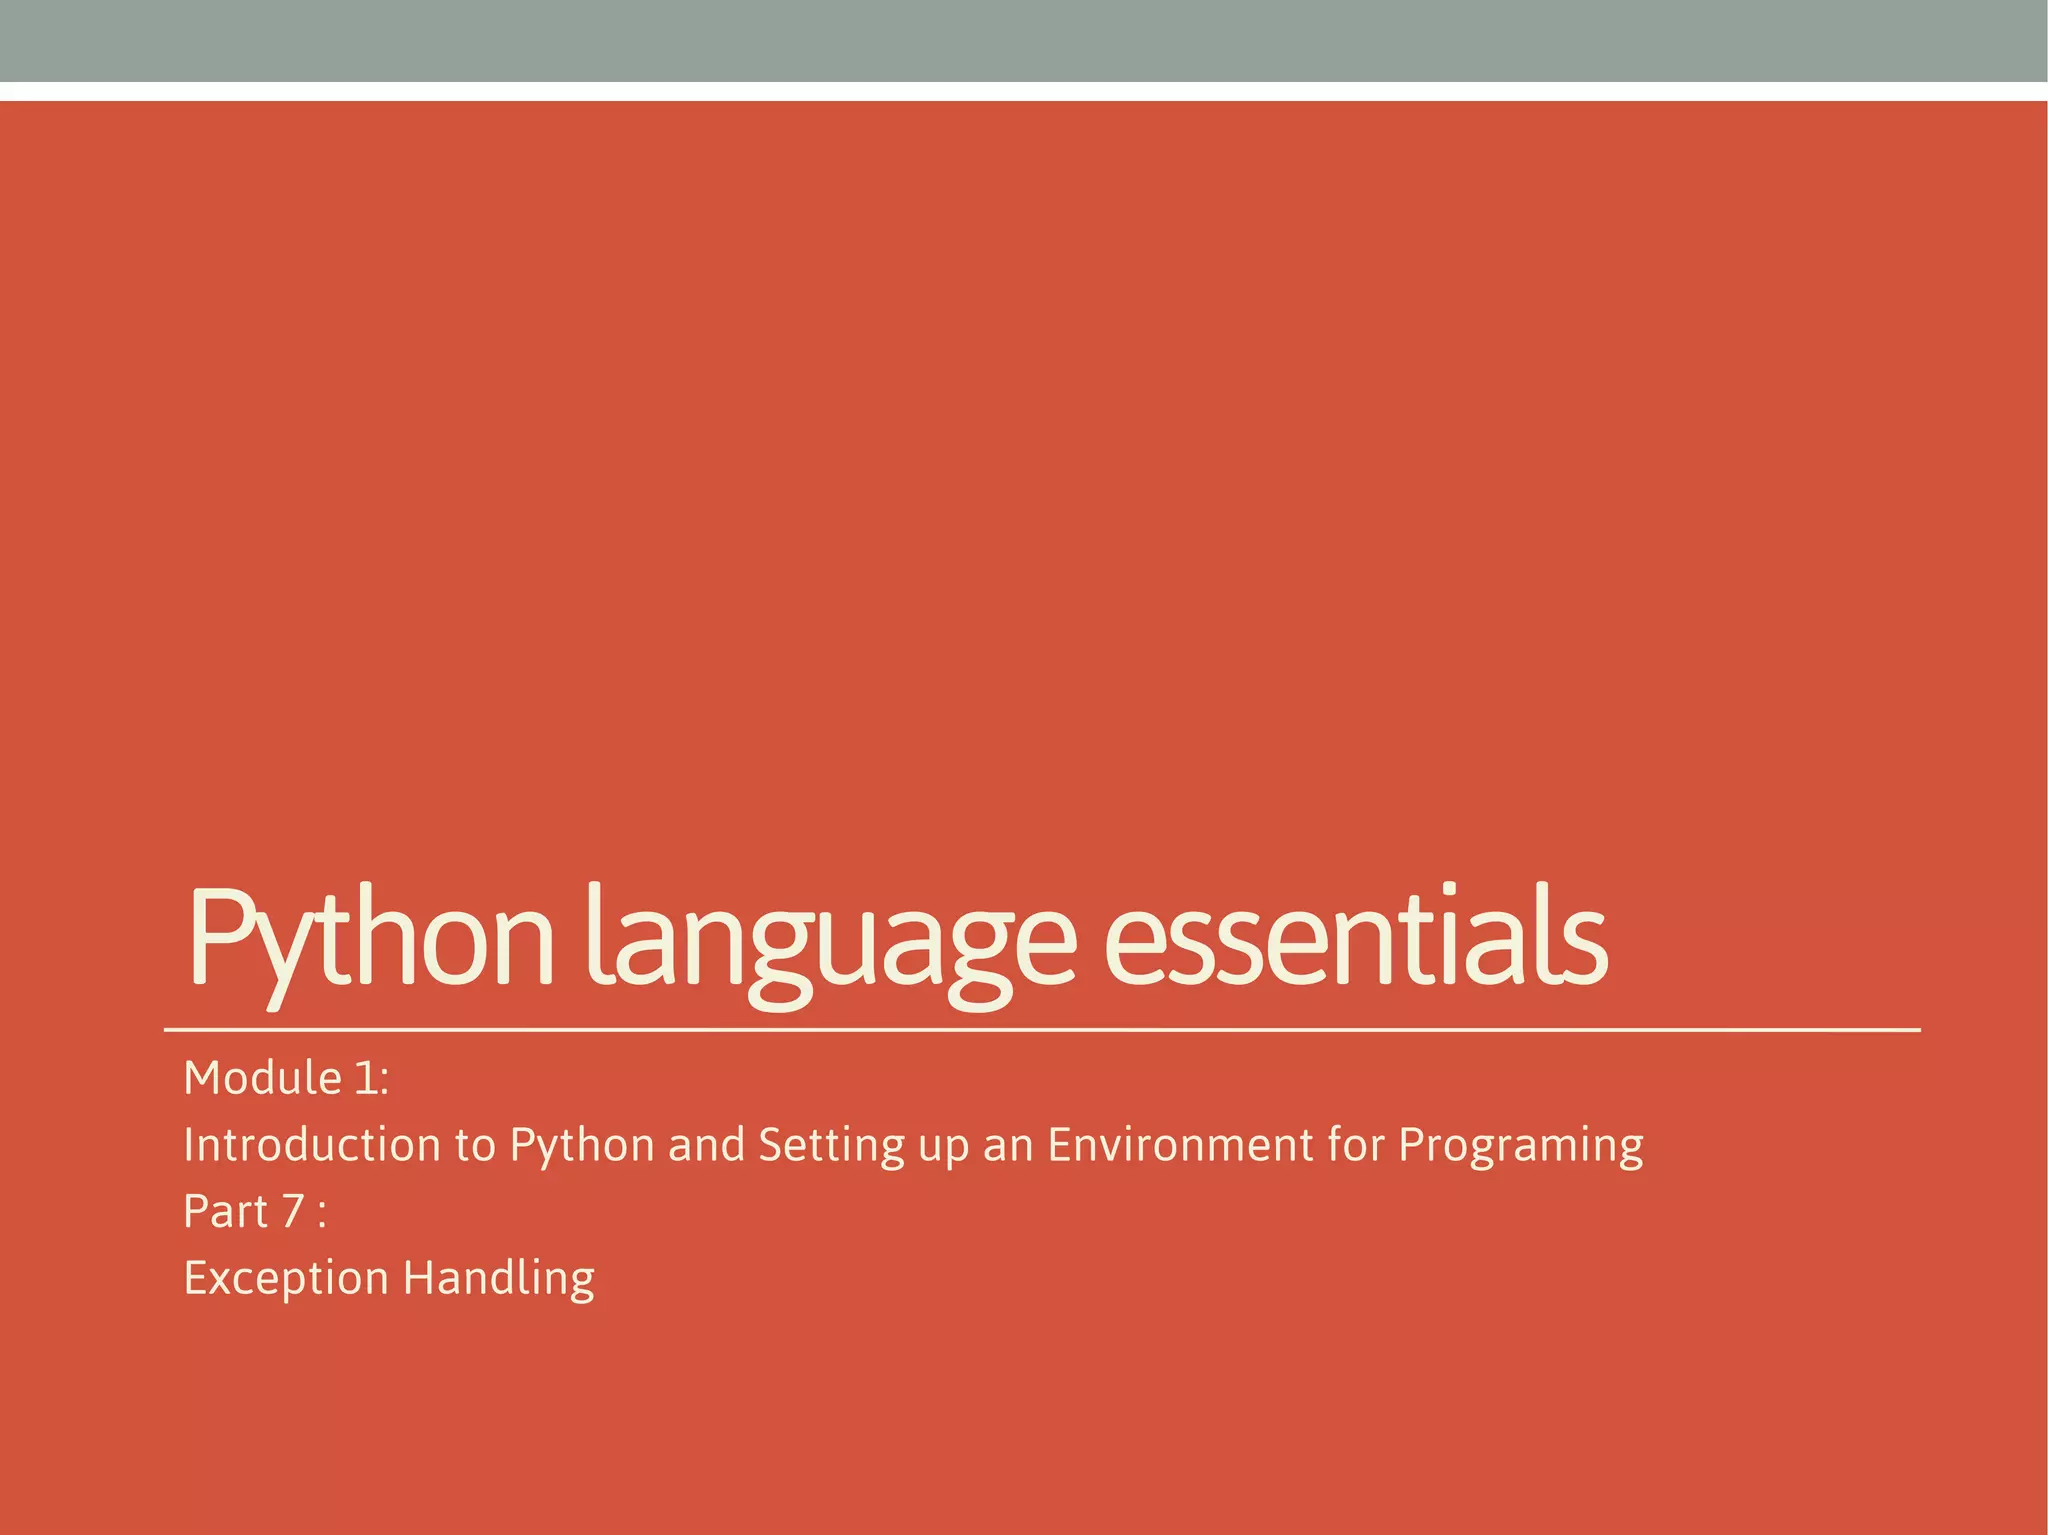Click the word Exception in the last line

[x=286, y=1278]
